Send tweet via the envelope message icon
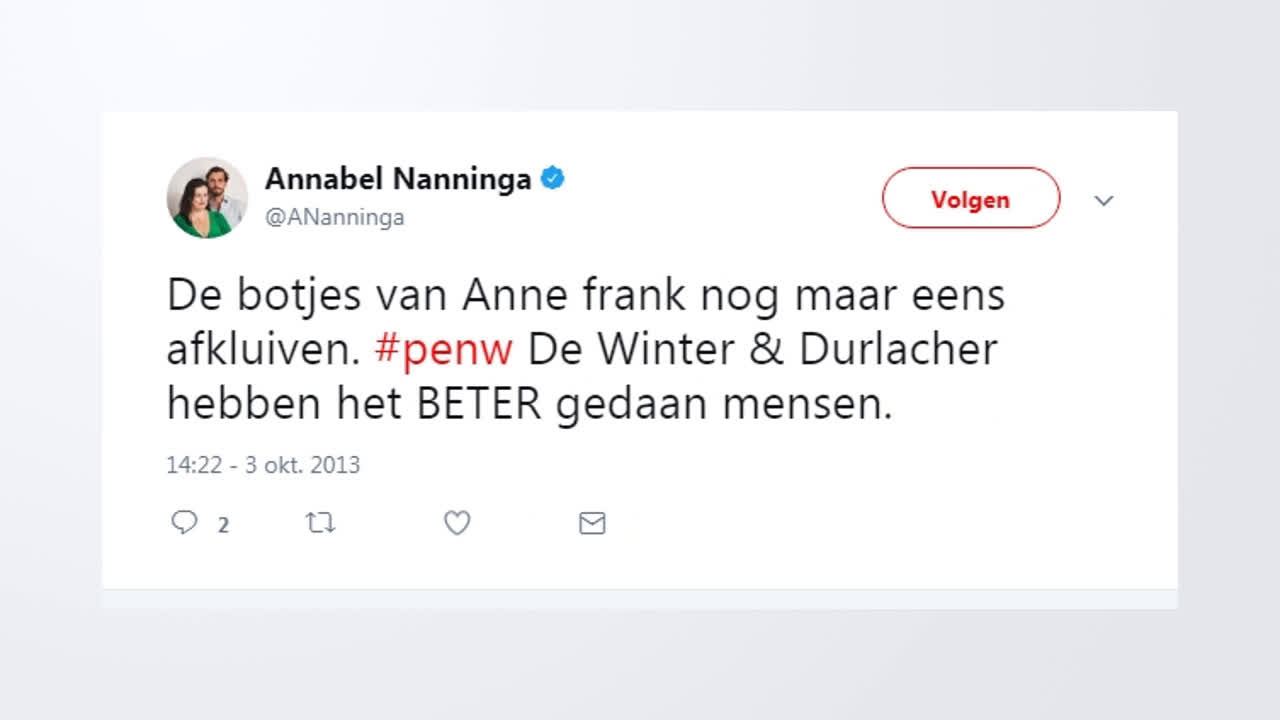This screenshot has width=1280, height=720. 592,523
